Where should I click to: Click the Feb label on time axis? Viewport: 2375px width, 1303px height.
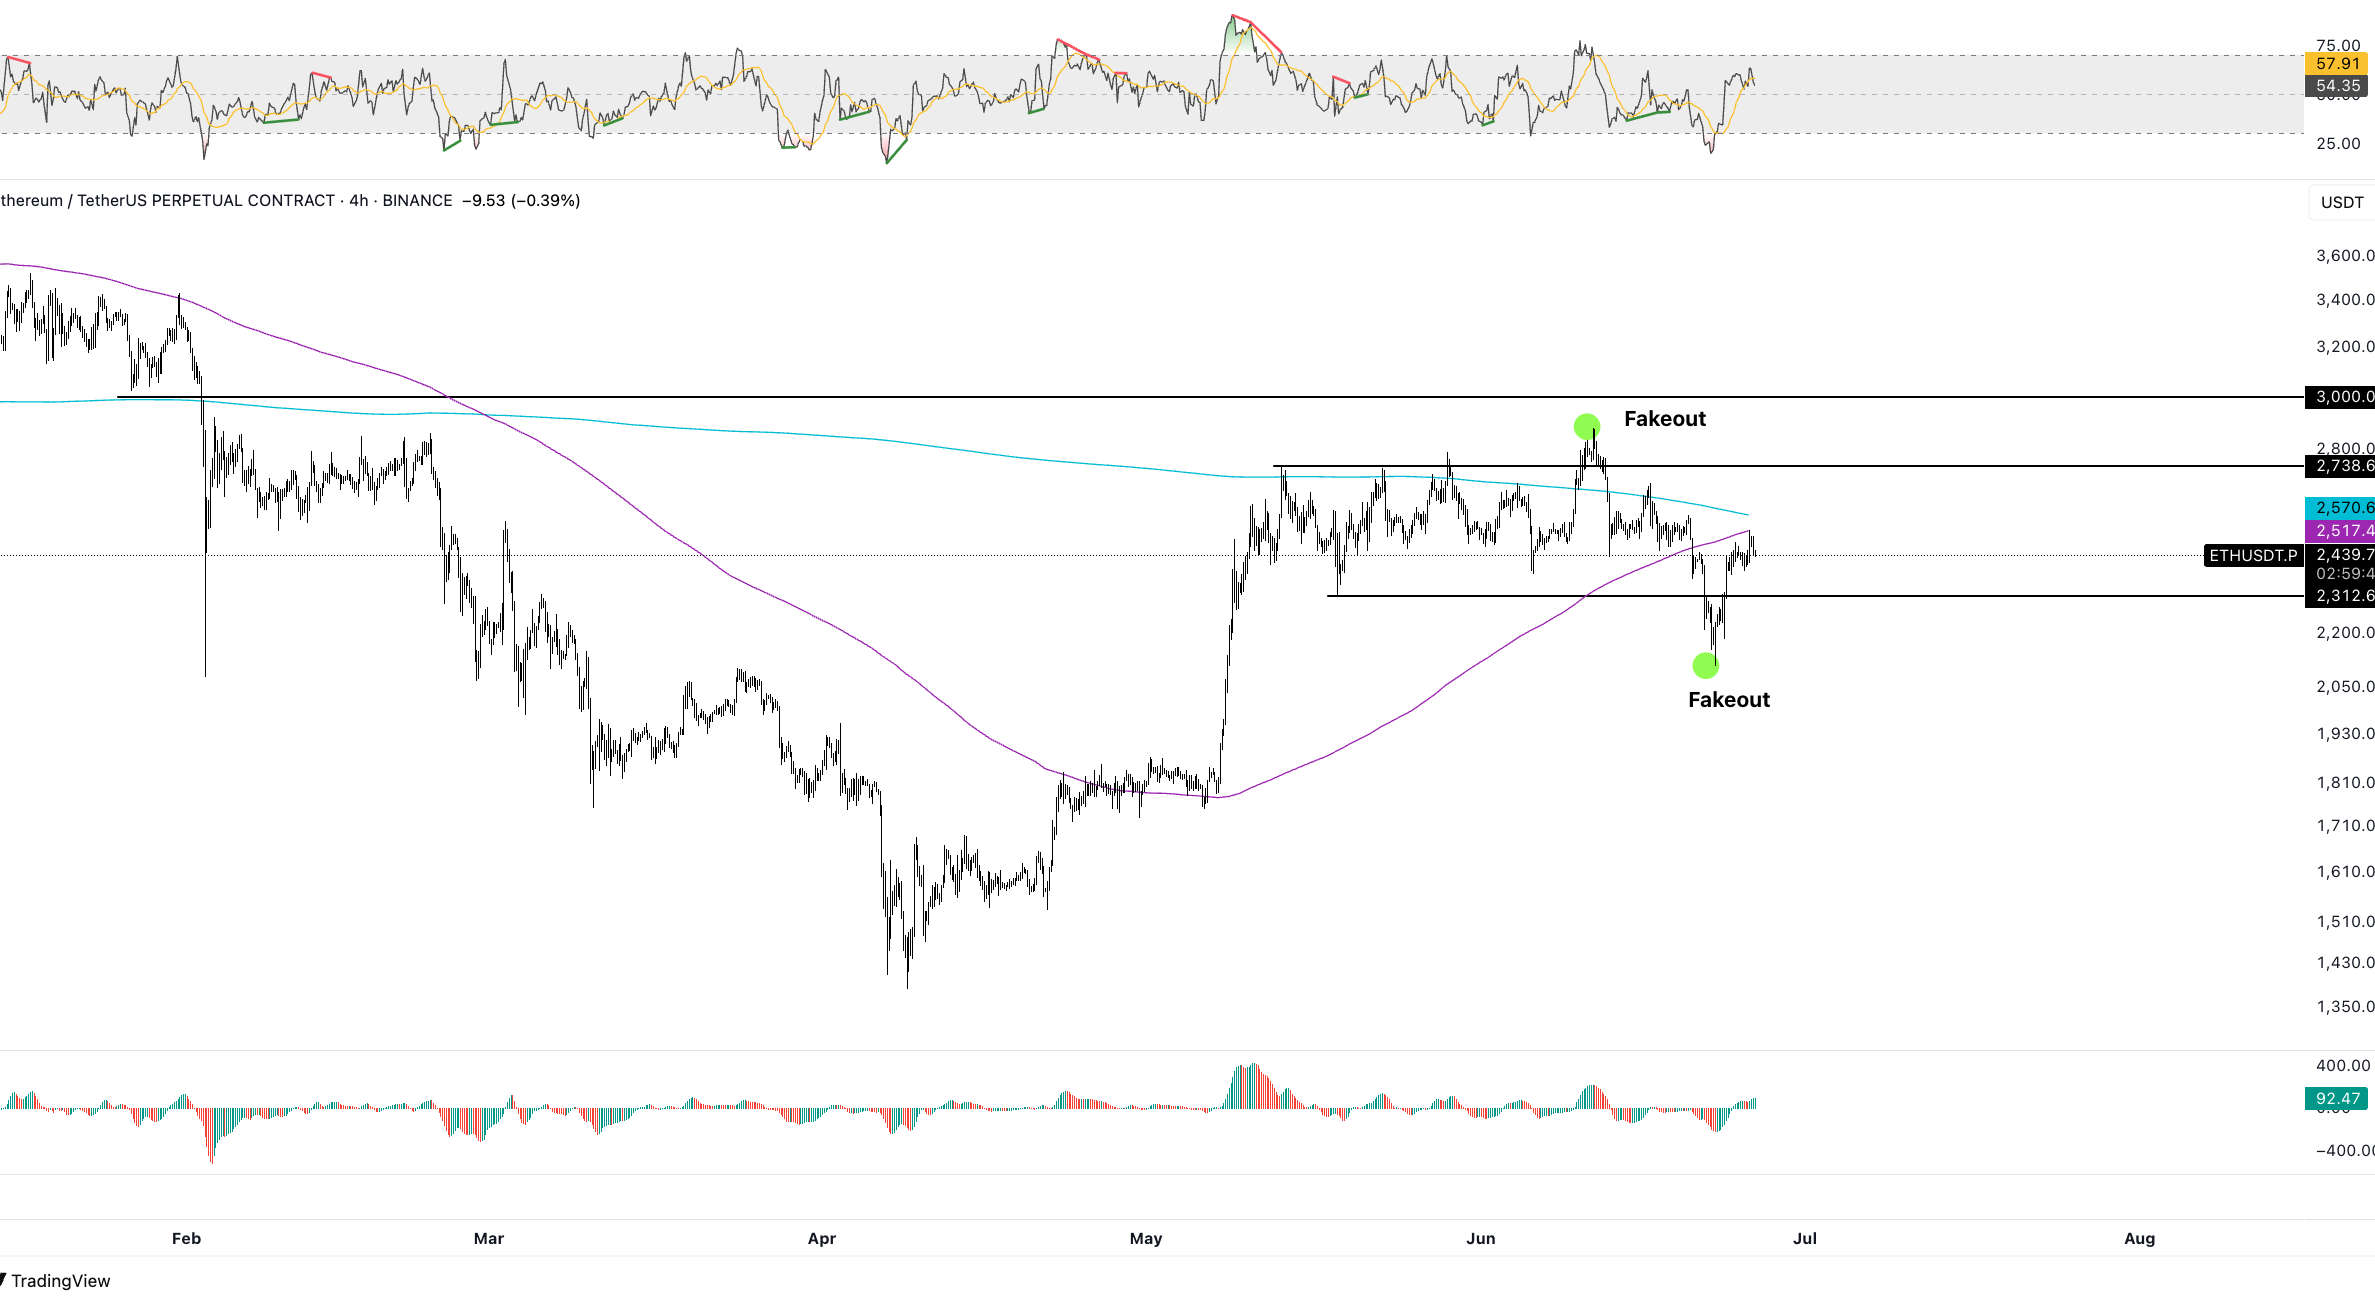(186, 1239)
